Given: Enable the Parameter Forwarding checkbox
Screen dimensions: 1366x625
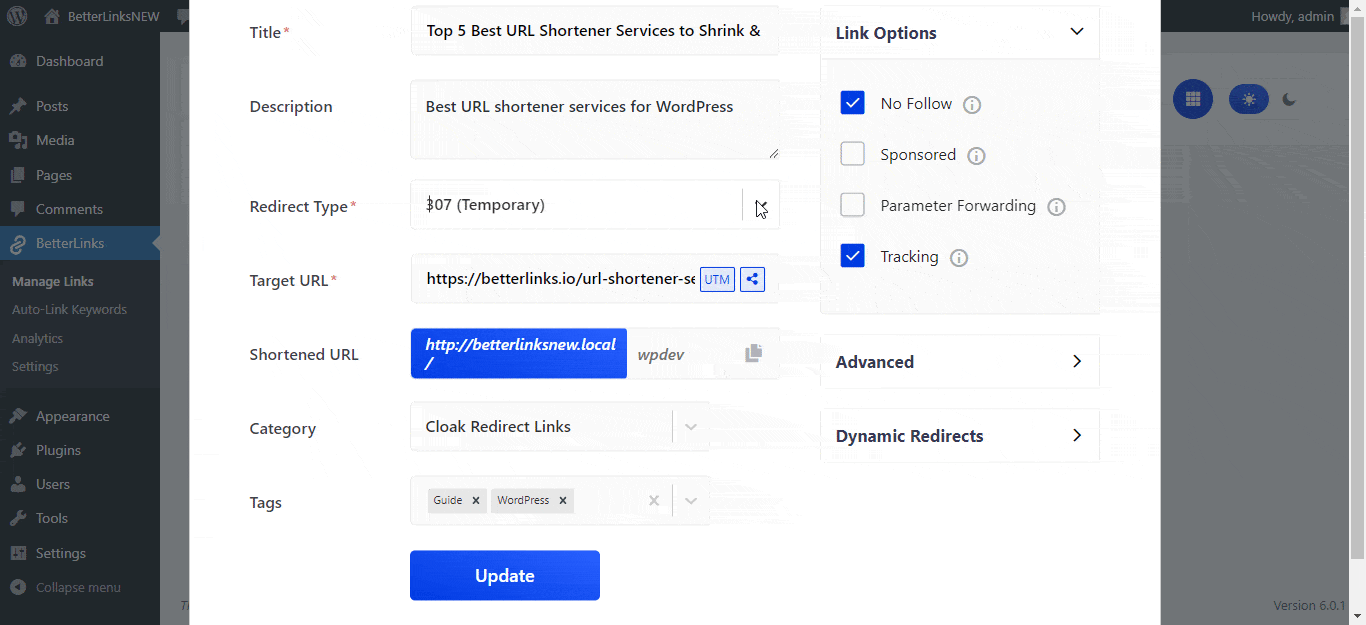Looking at the screenshot, I should coord(852,205).
